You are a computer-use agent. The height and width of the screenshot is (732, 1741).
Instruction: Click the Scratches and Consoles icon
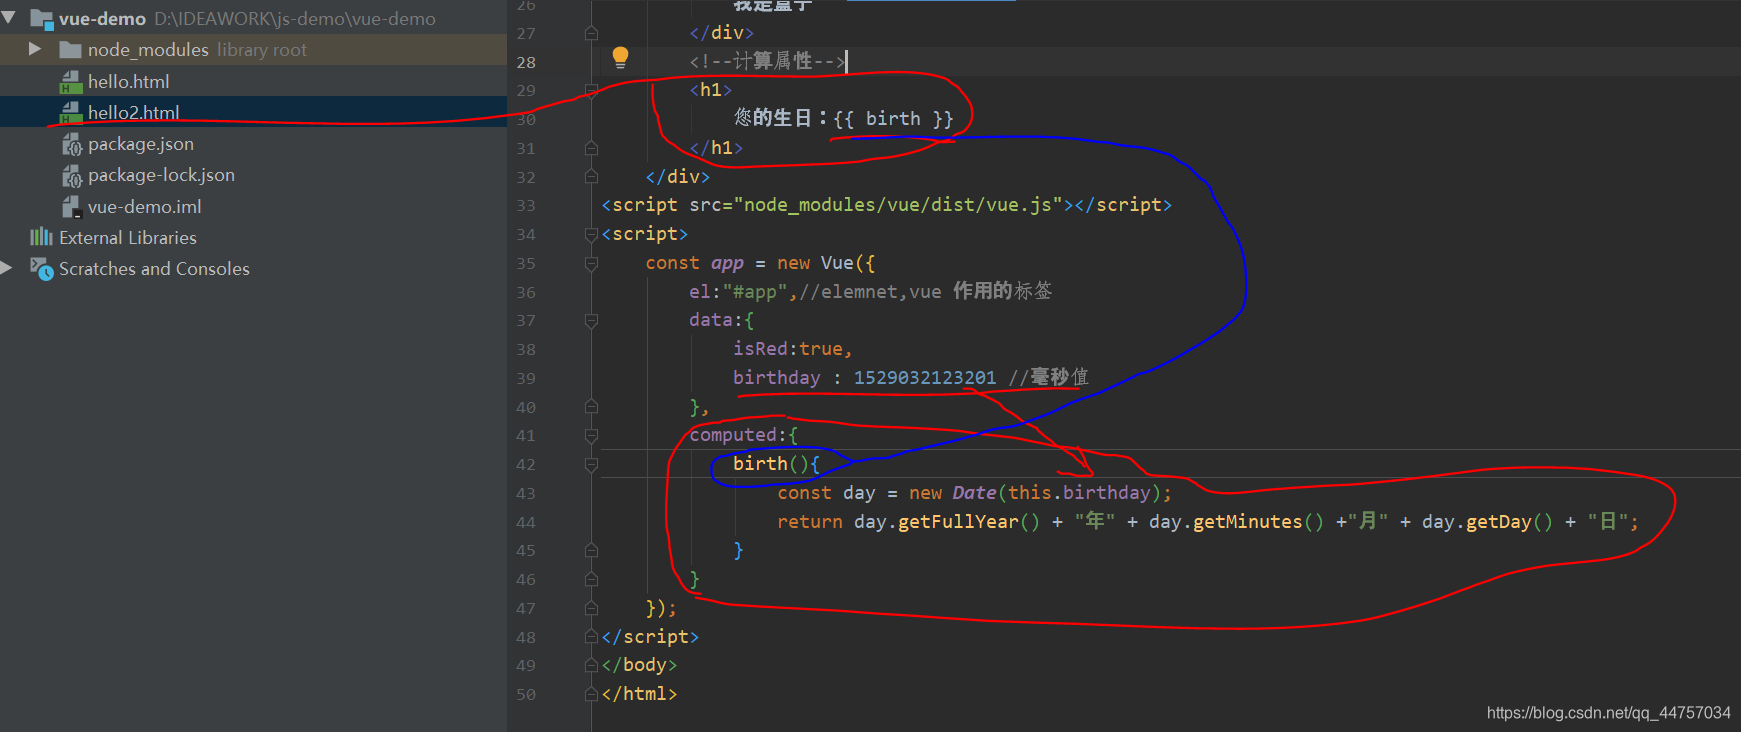point(41,268)
